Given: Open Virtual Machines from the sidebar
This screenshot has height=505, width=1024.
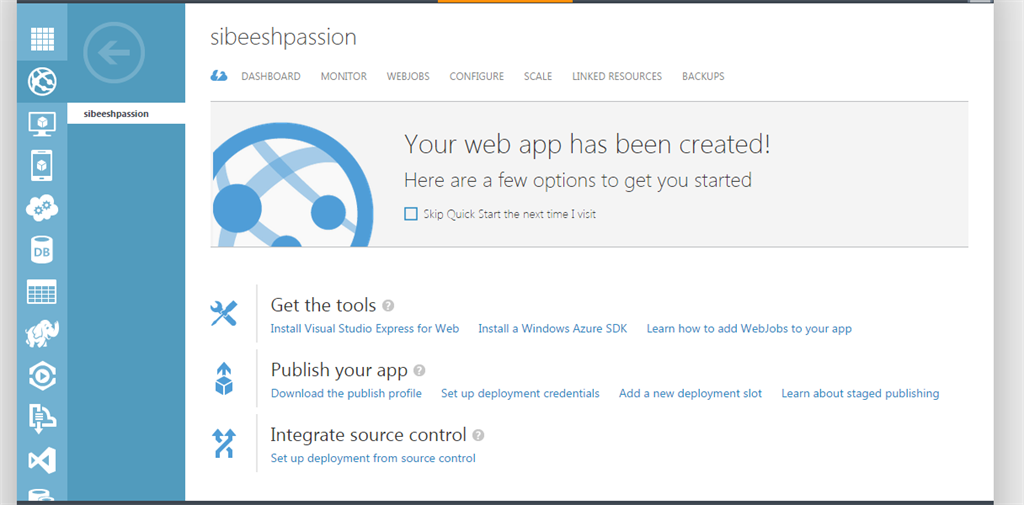Looking at the screenshot, I should coord(42,124).
